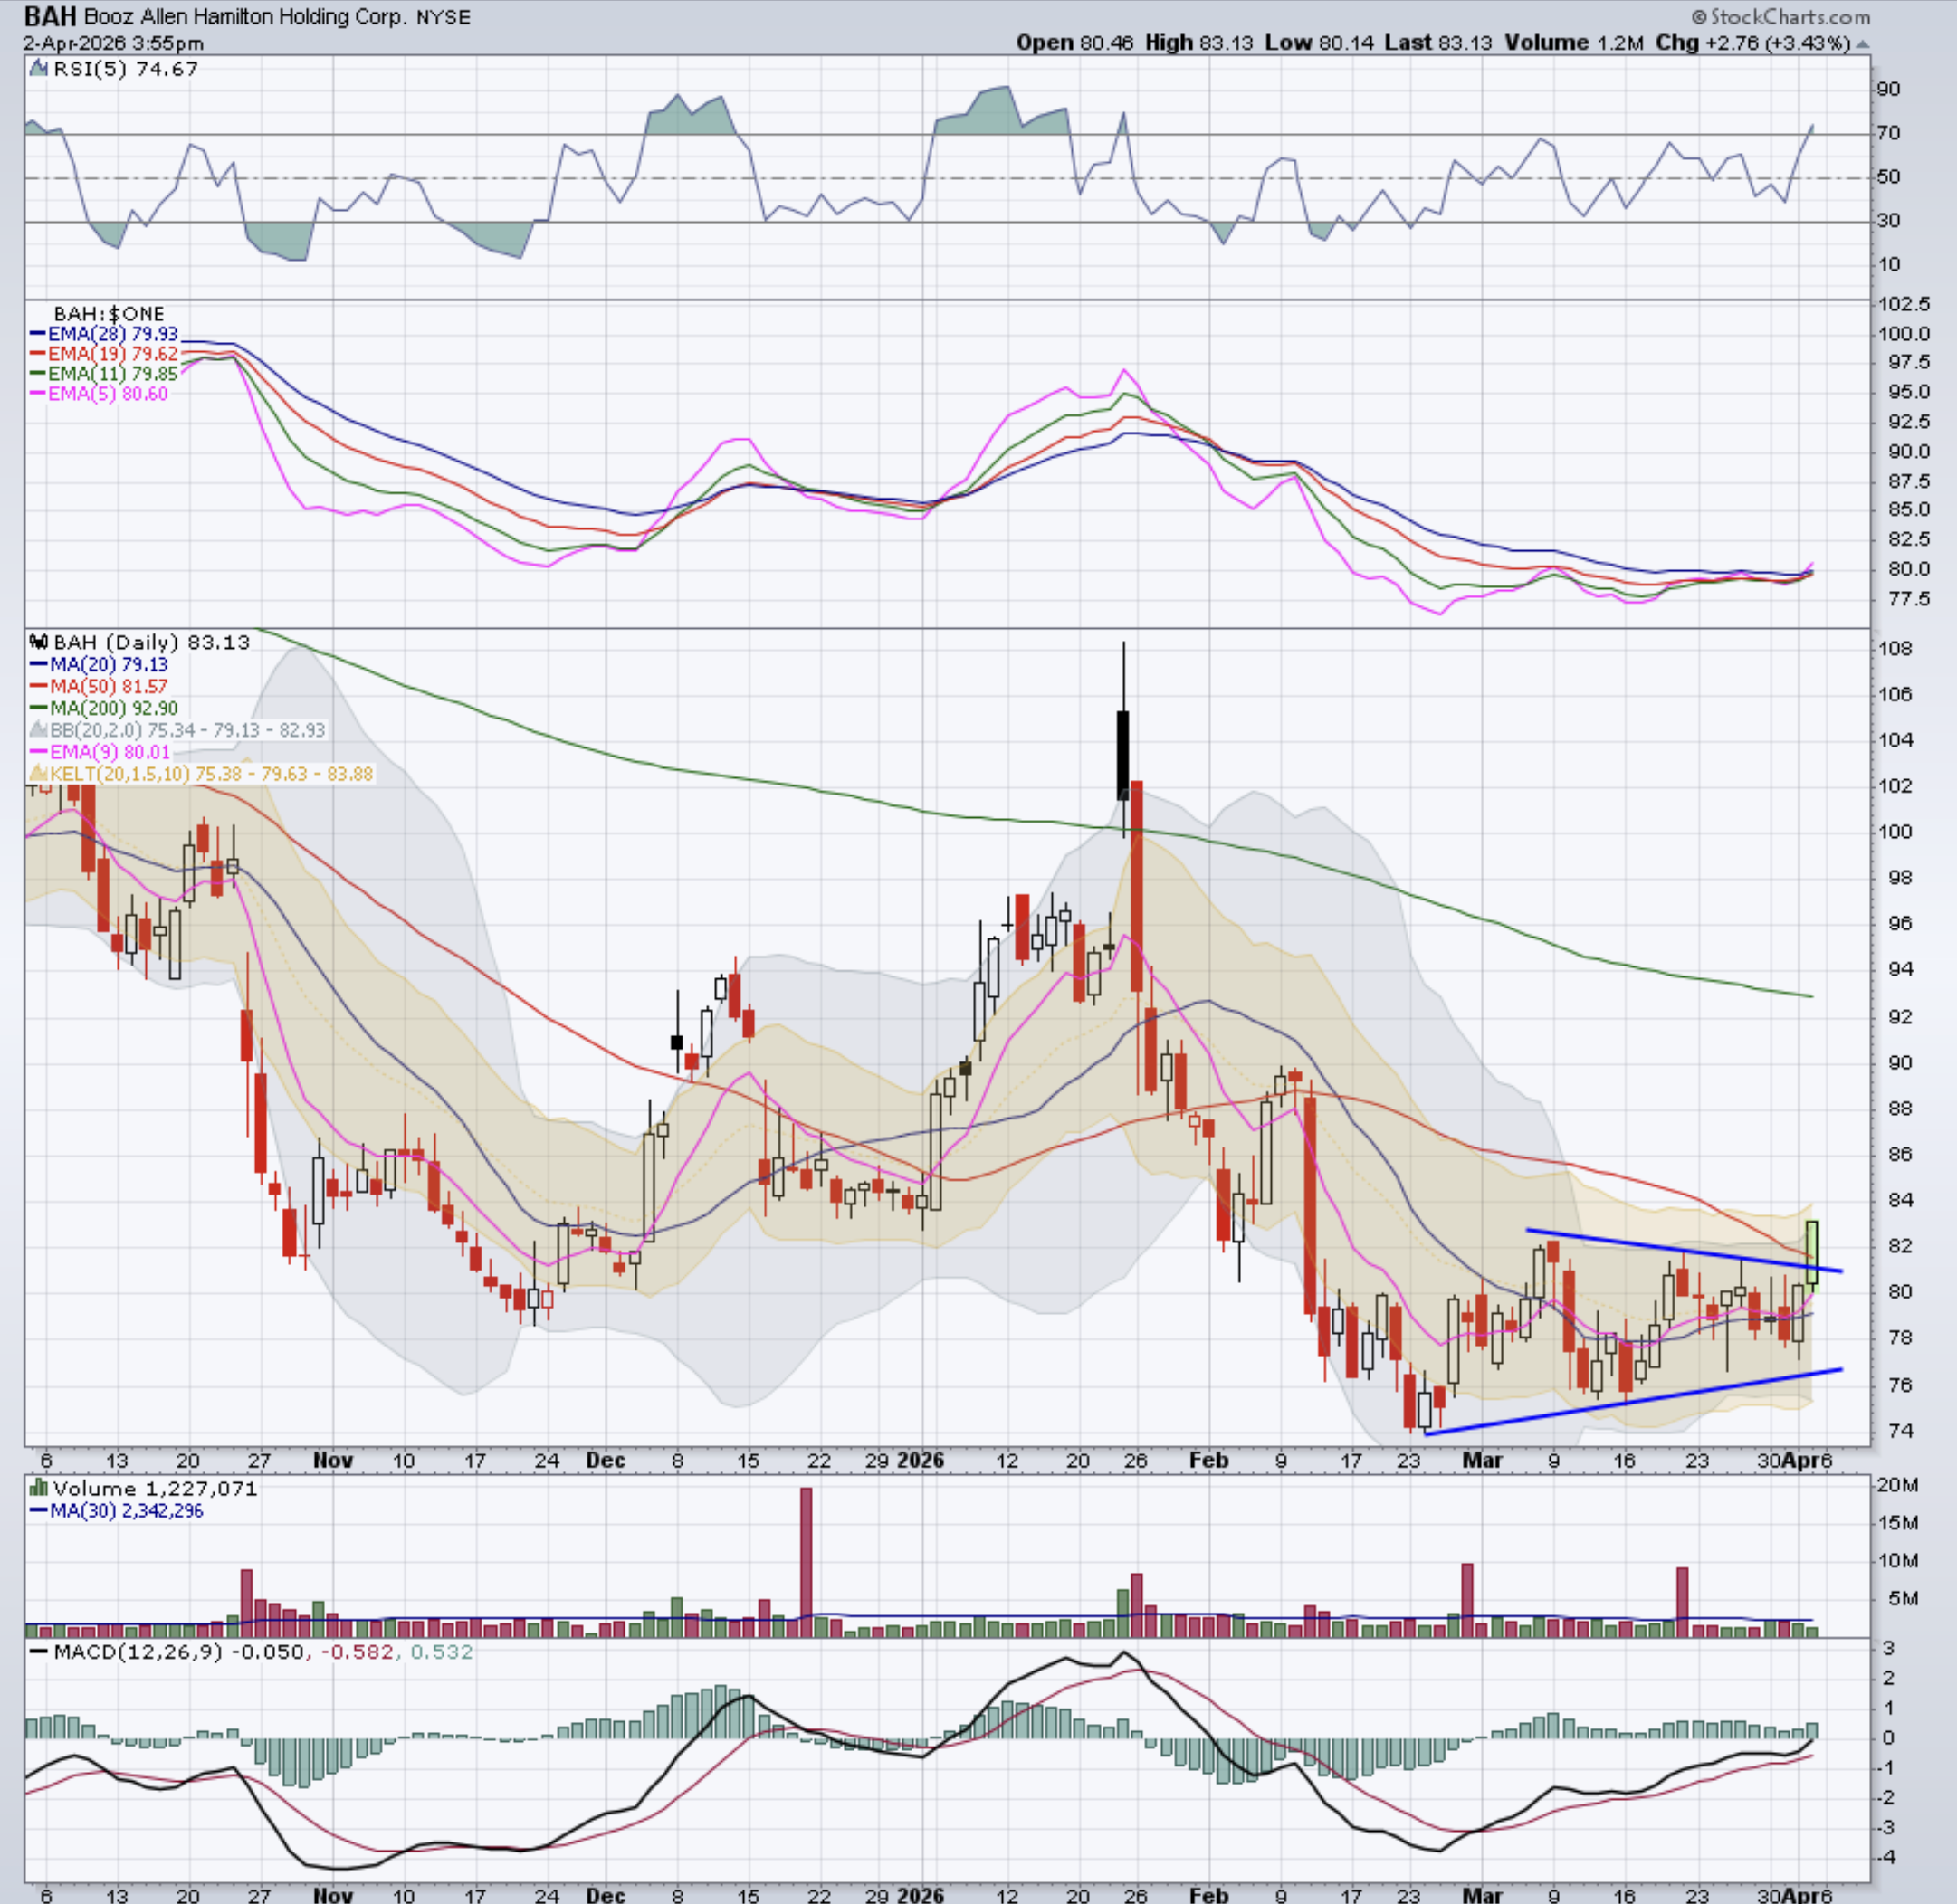Click the MA(50) 81.57 legend entry
1957x1904 pixels.
click(x=108, y=686)
